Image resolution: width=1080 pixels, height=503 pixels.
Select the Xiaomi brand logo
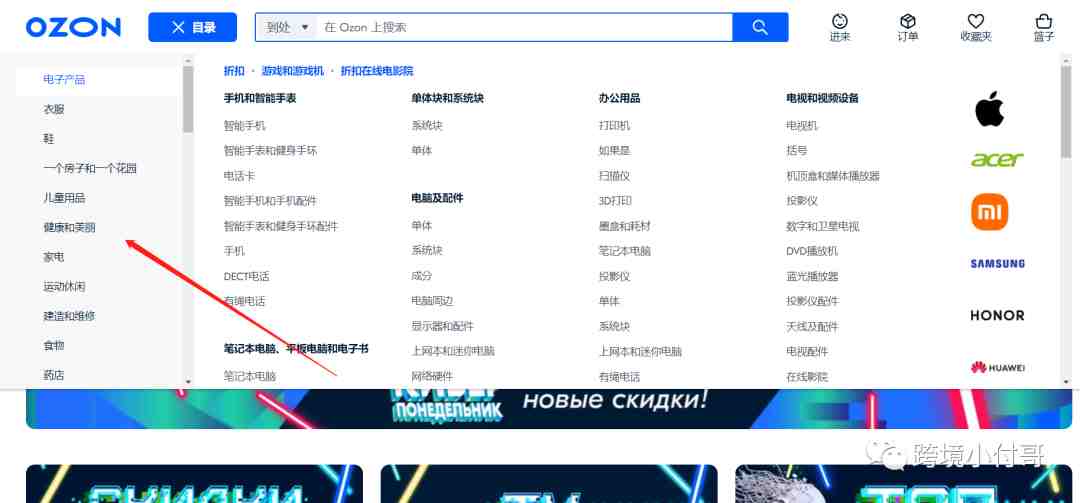pos(989,212)
